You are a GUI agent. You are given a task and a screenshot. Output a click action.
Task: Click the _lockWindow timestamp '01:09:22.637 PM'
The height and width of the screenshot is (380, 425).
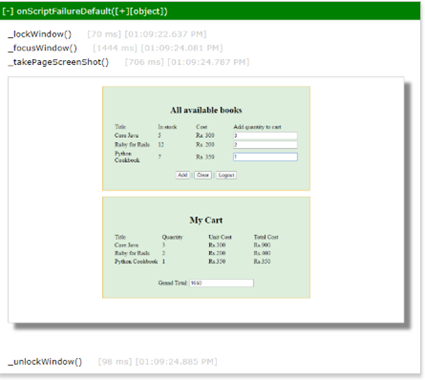pos(165,34)
